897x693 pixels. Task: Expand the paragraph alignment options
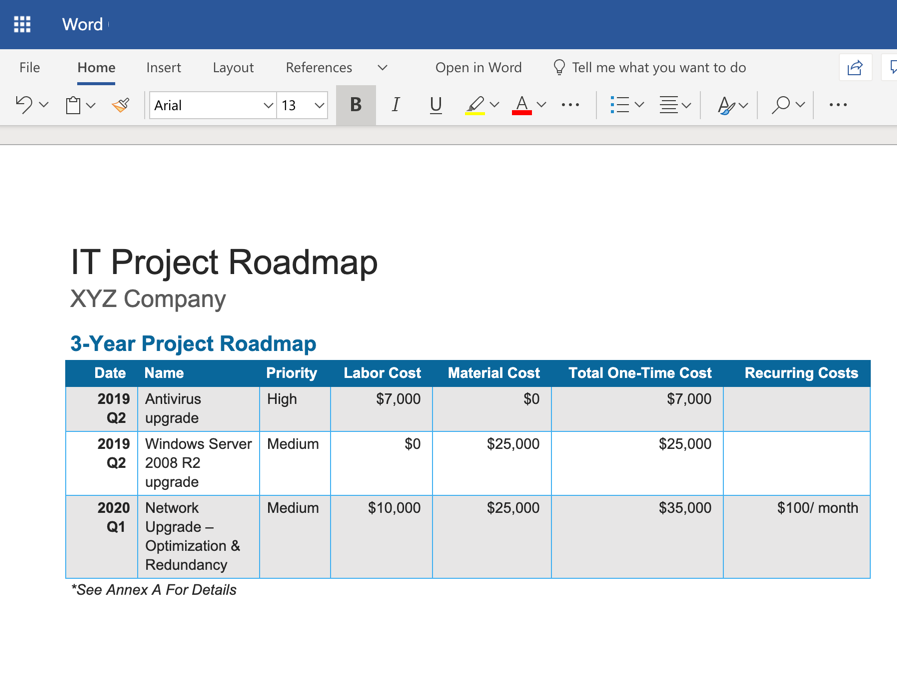point(686,104)
